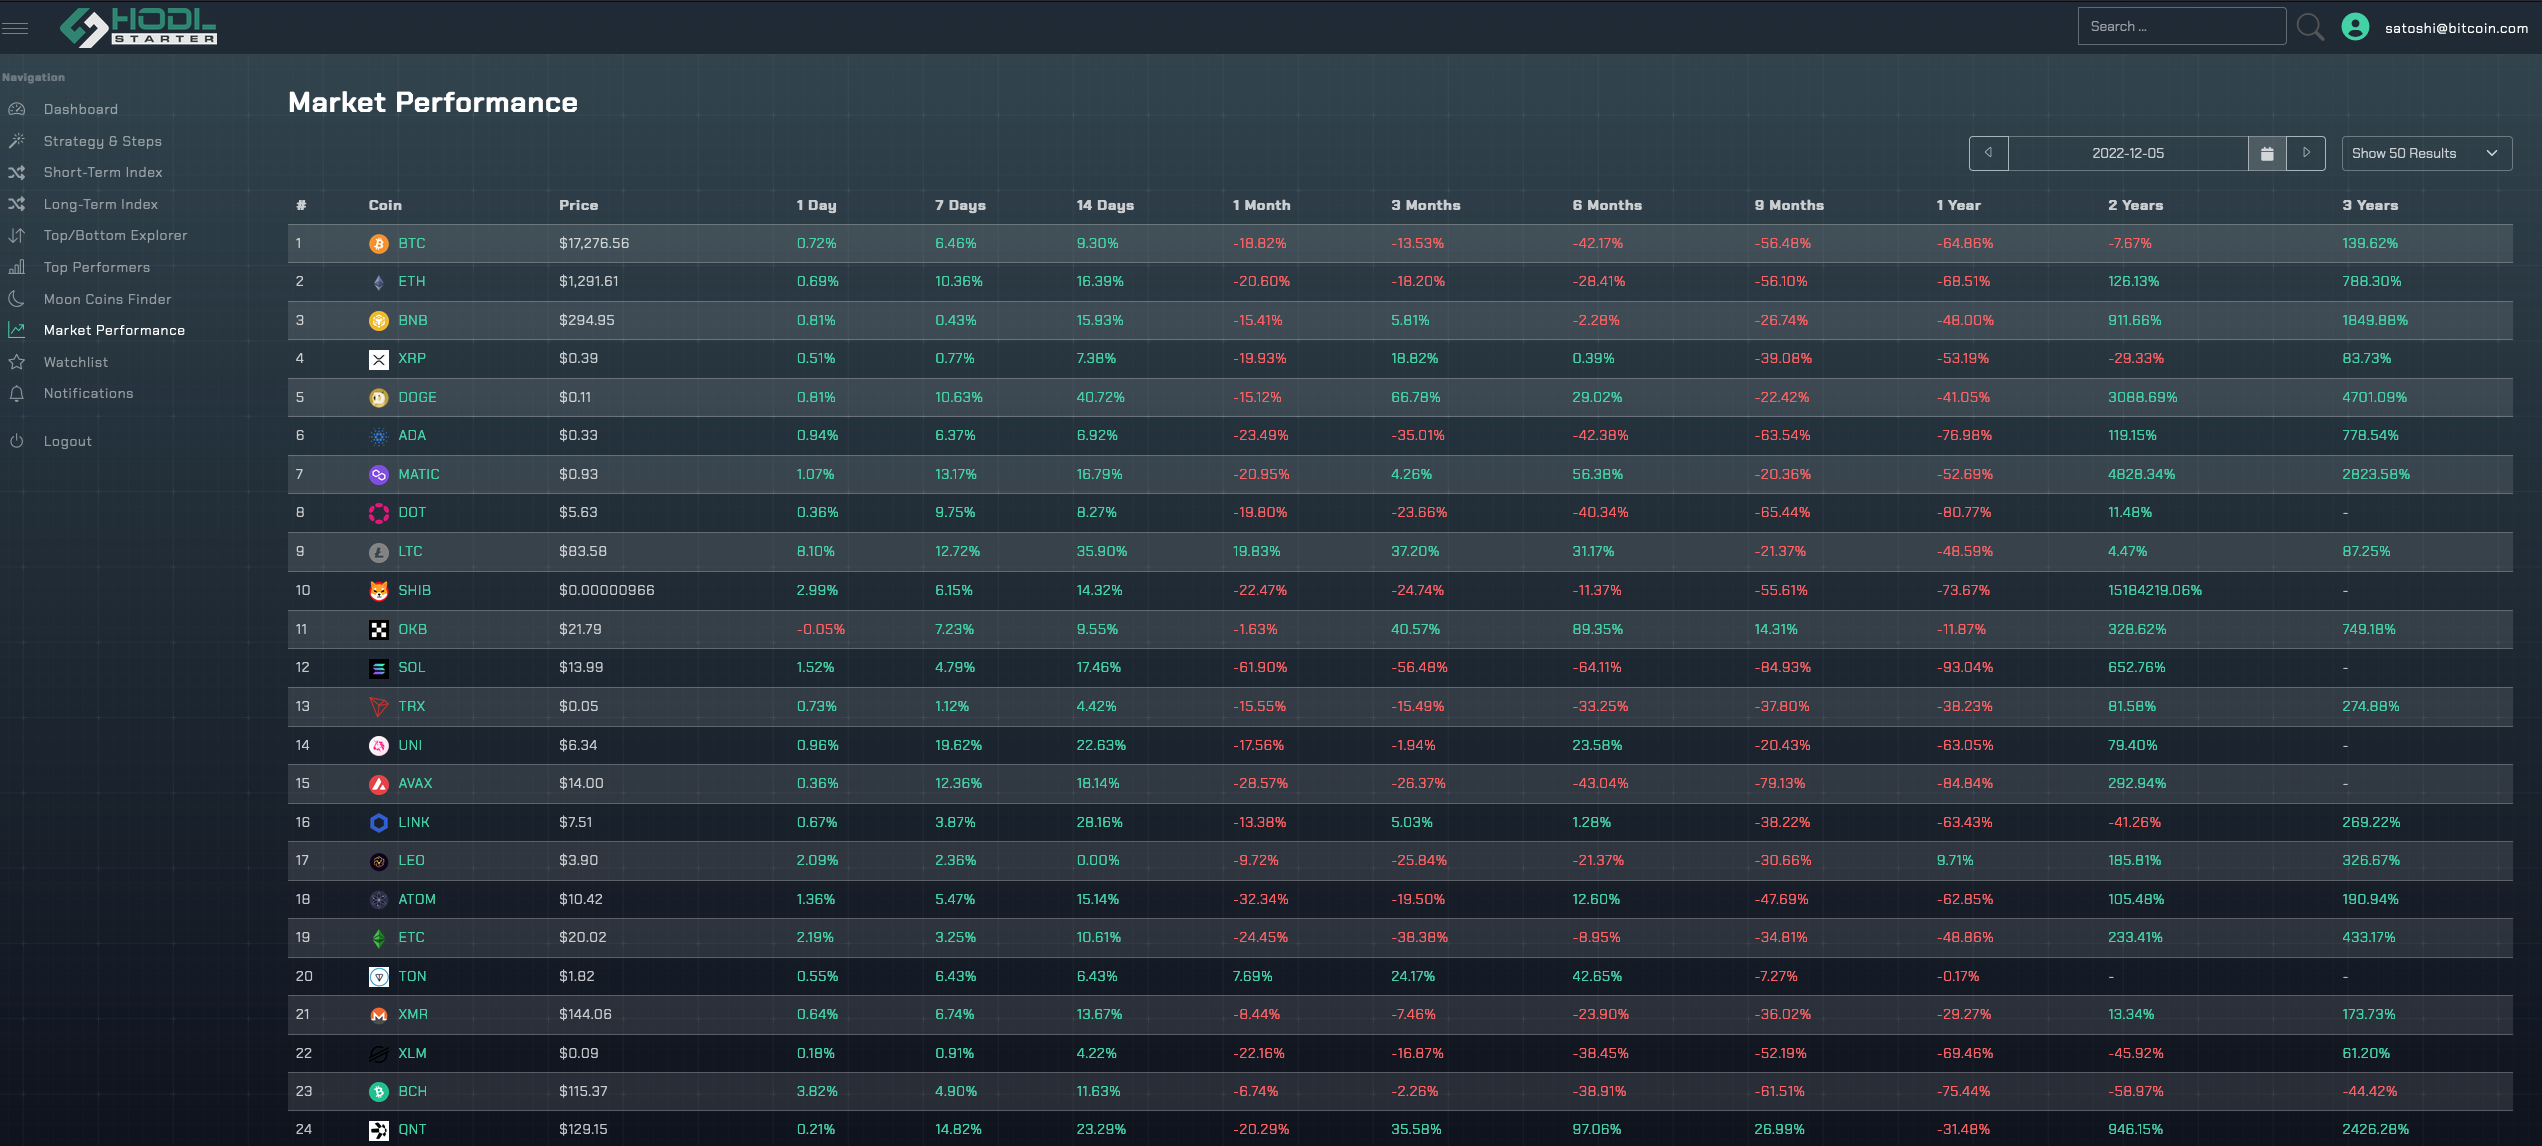The image size is (2542, 1146).
Task: Open the user avatar icon
Action: (2355, 27)
